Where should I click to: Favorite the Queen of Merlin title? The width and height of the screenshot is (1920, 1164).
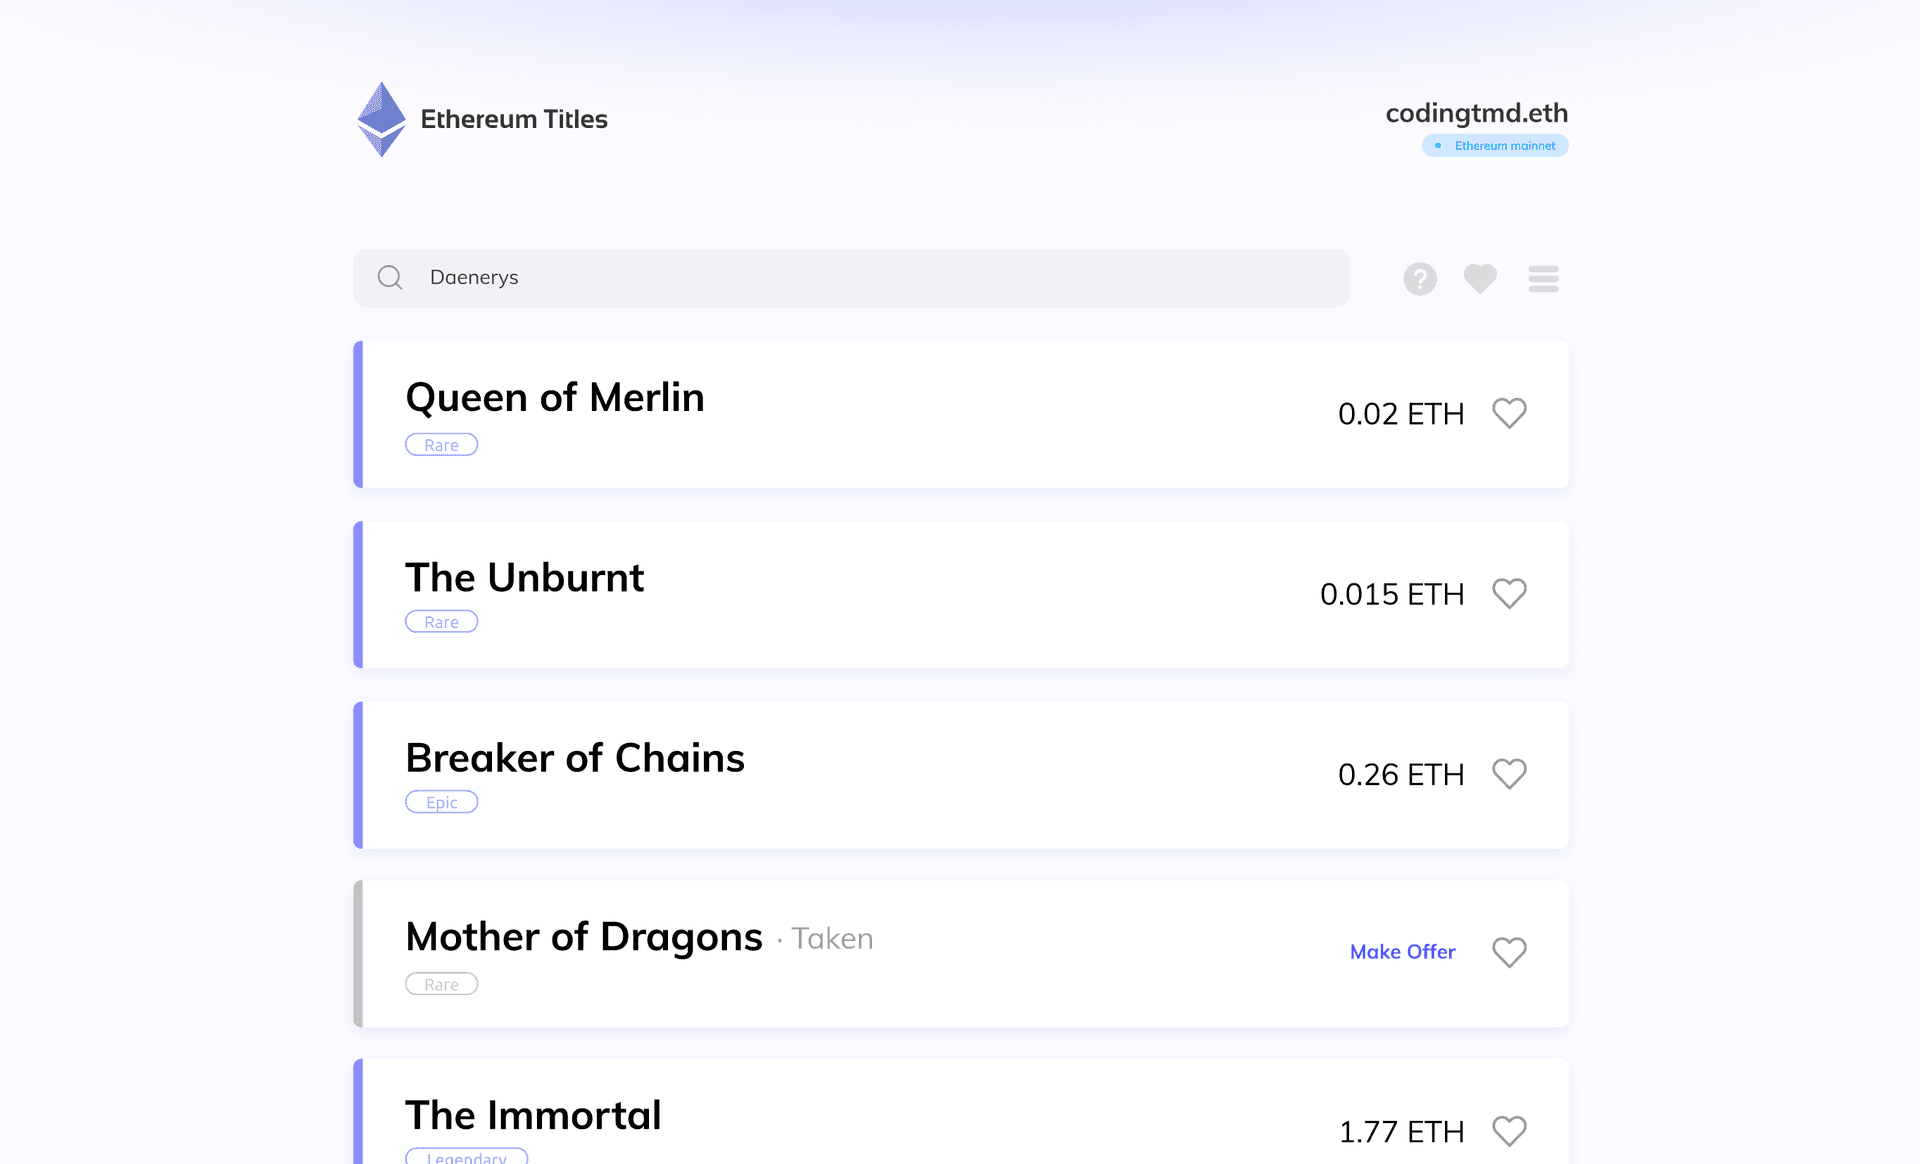click(1509, 413)
